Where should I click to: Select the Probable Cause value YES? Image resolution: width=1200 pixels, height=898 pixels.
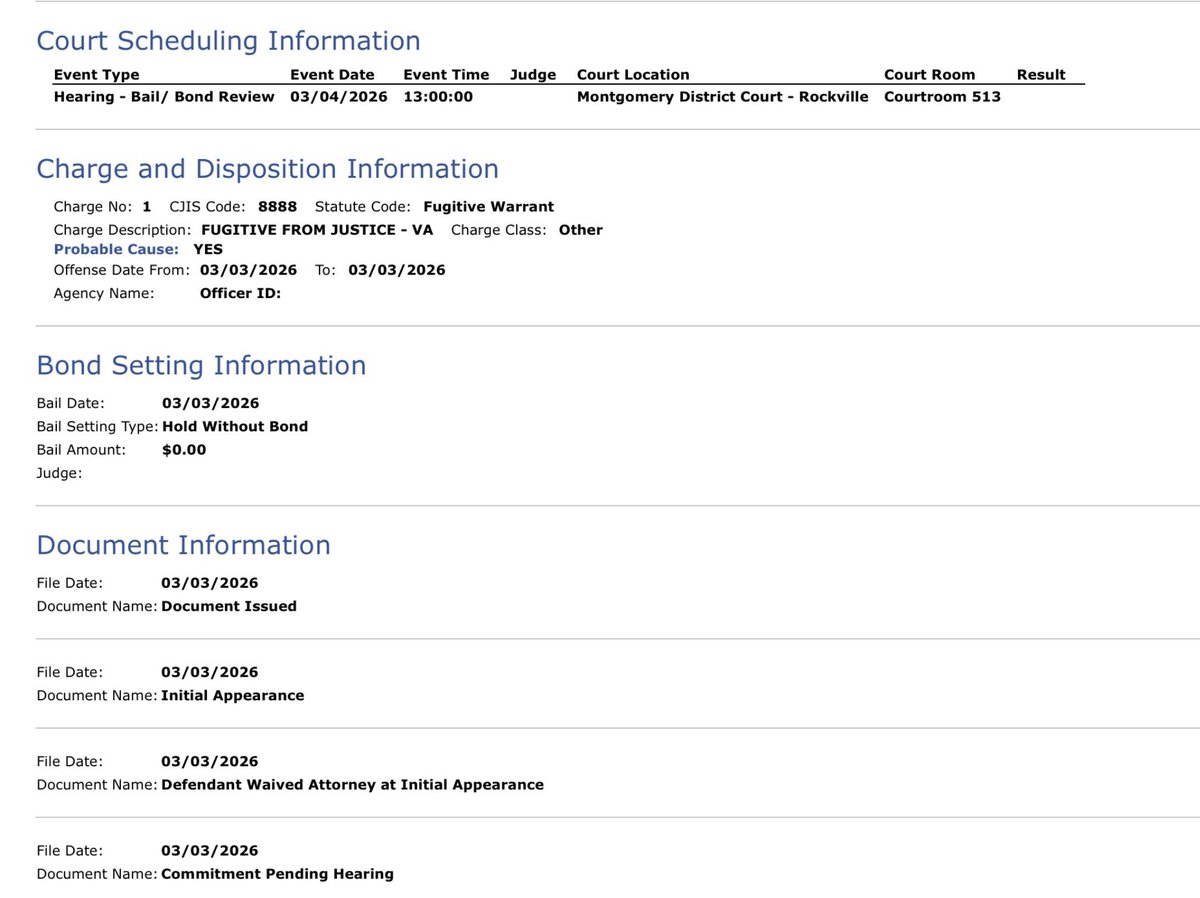(x=208, y=249)
